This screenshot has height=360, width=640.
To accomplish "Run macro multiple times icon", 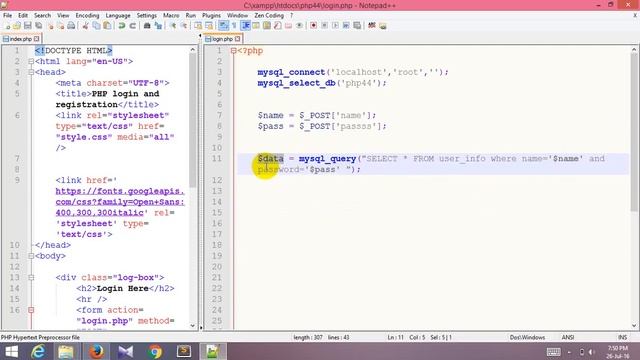I will point(346,26).
